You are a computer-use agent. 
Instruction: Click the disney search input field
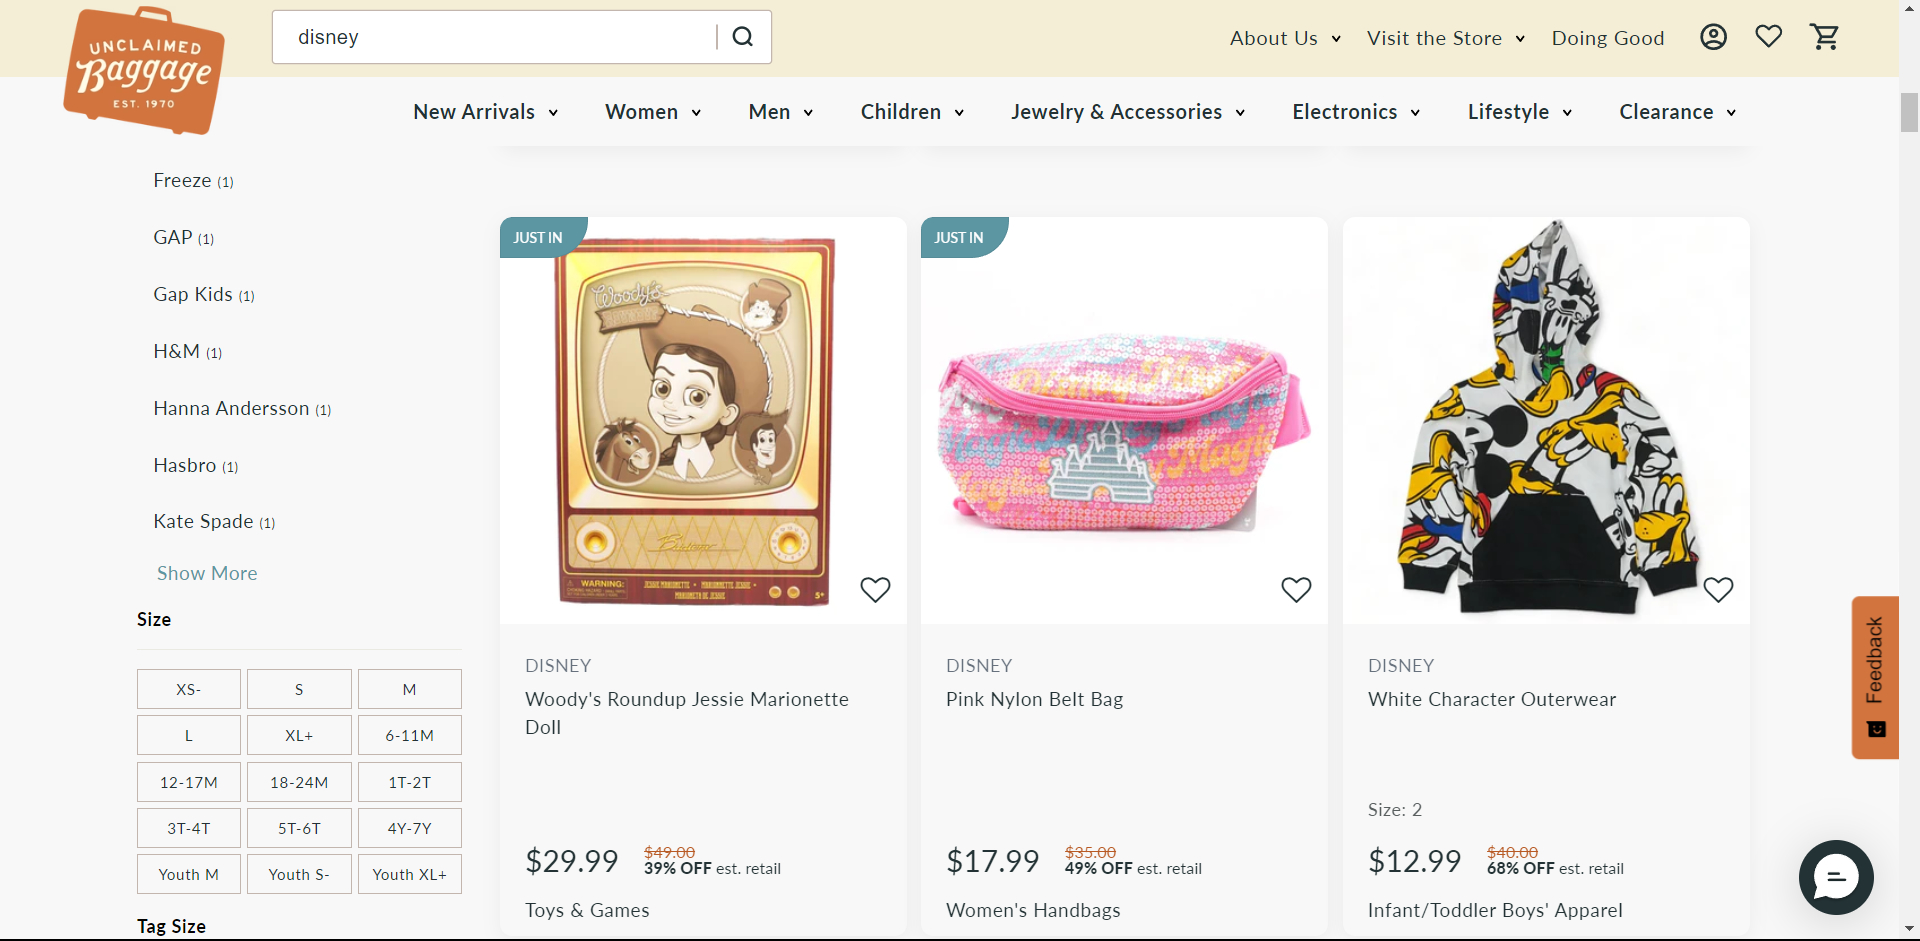tap(500, 37)
